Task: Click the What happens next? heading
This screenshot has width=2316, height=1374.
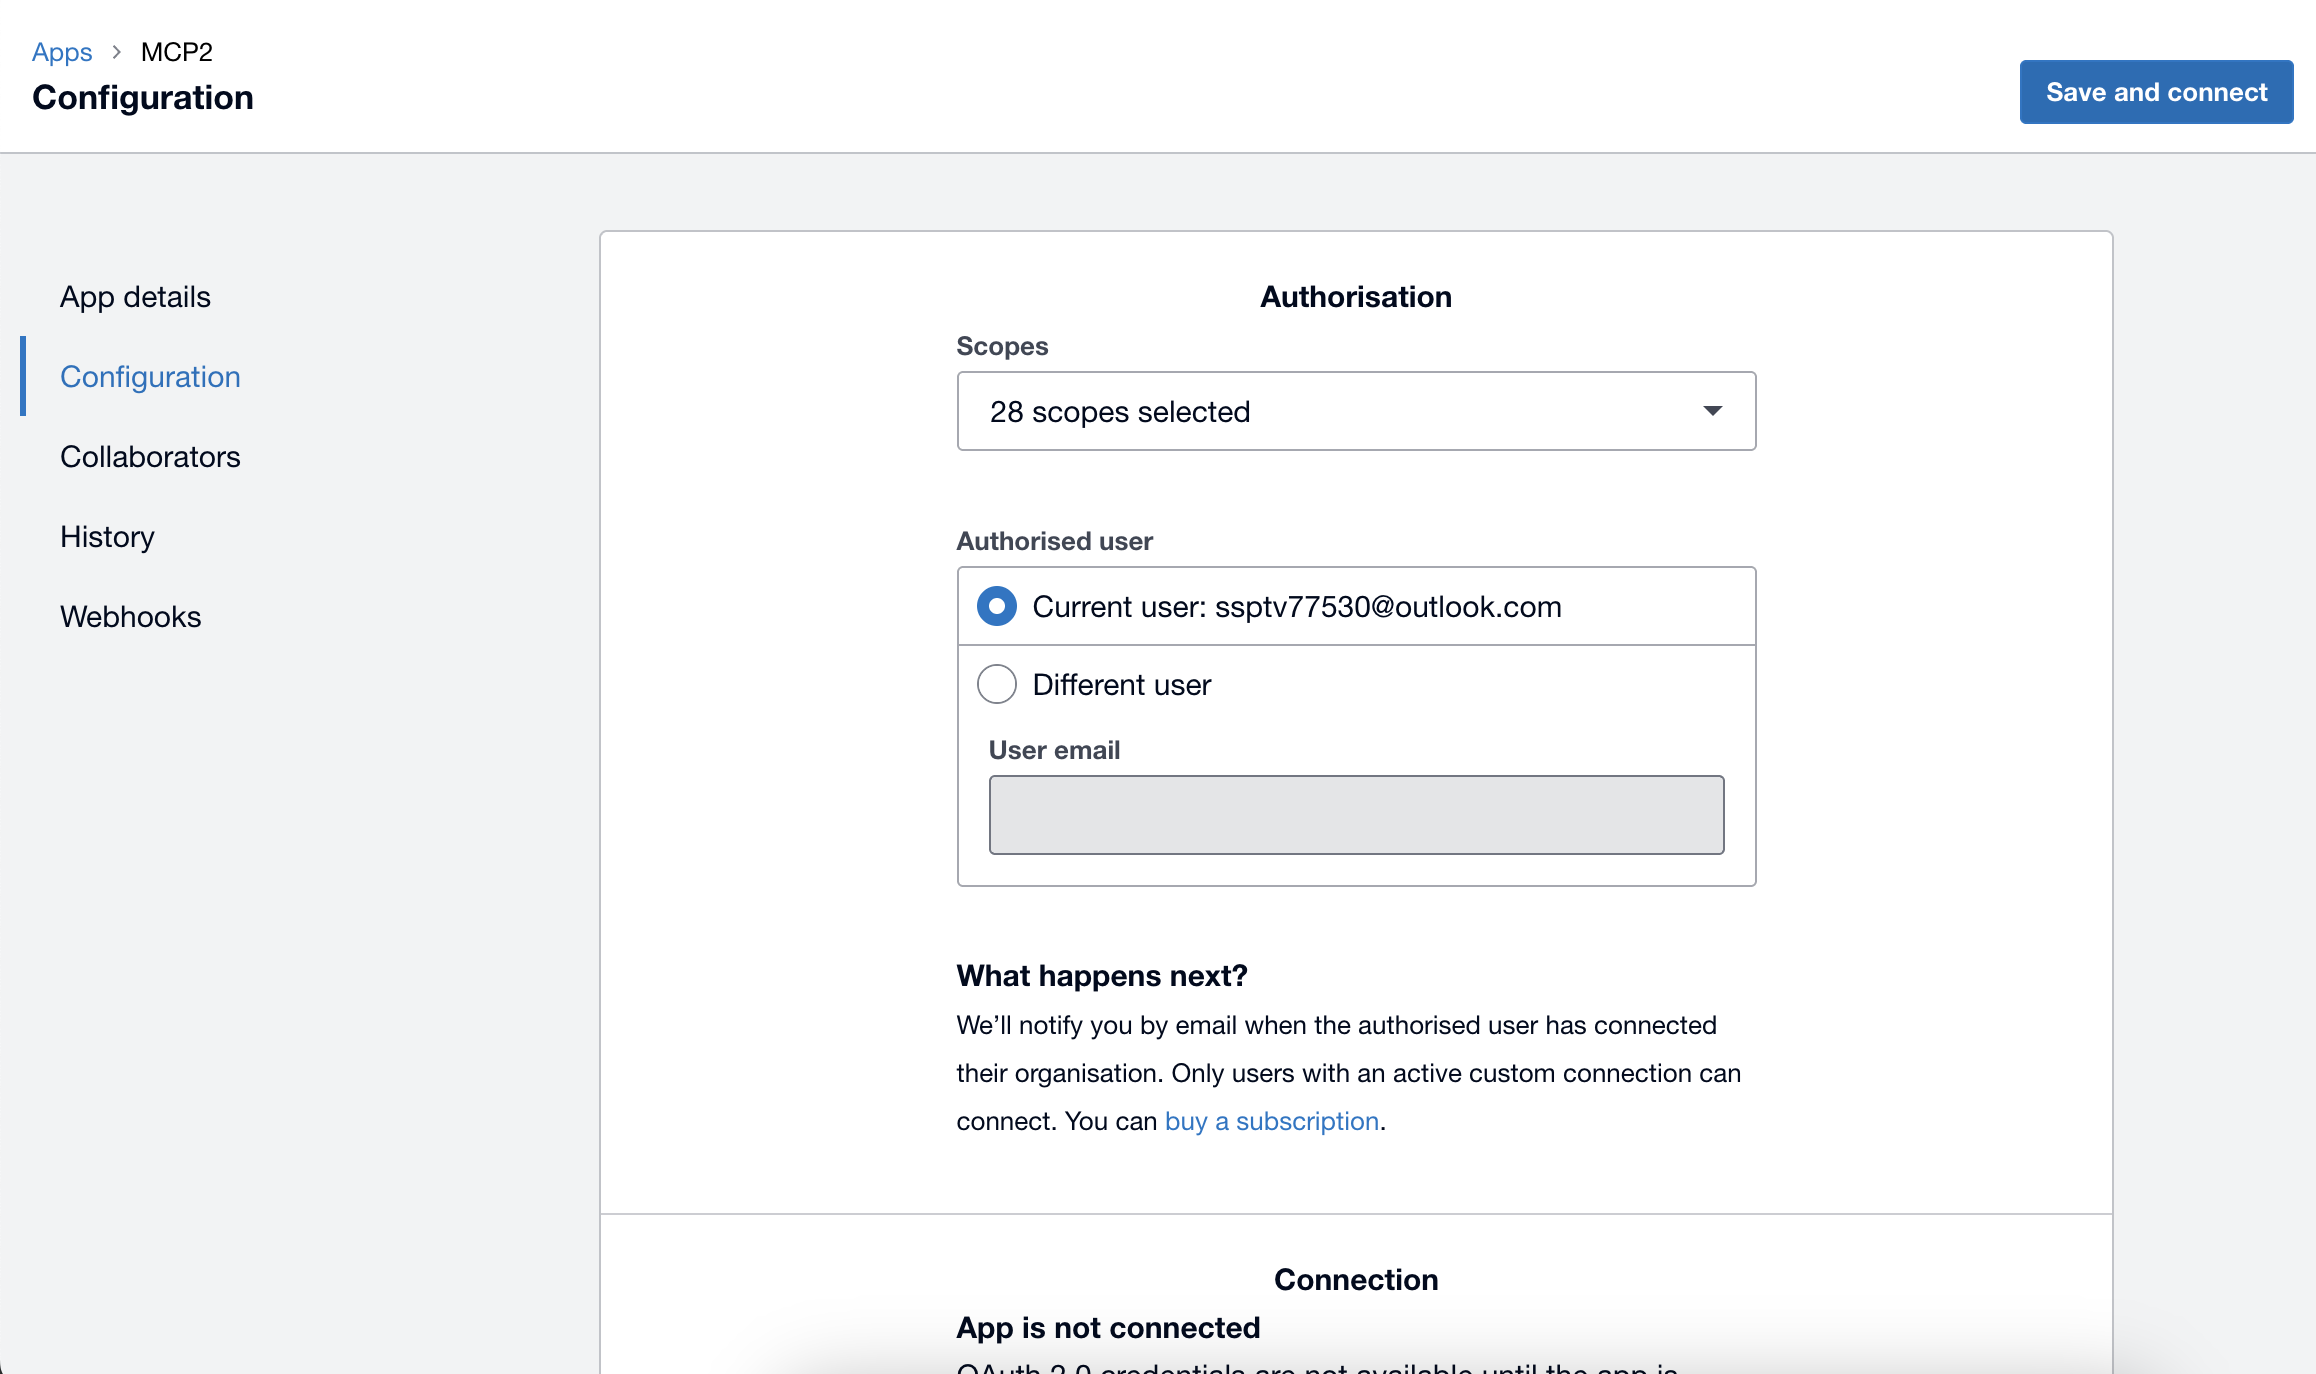Action: click(x=1101, y=976)
